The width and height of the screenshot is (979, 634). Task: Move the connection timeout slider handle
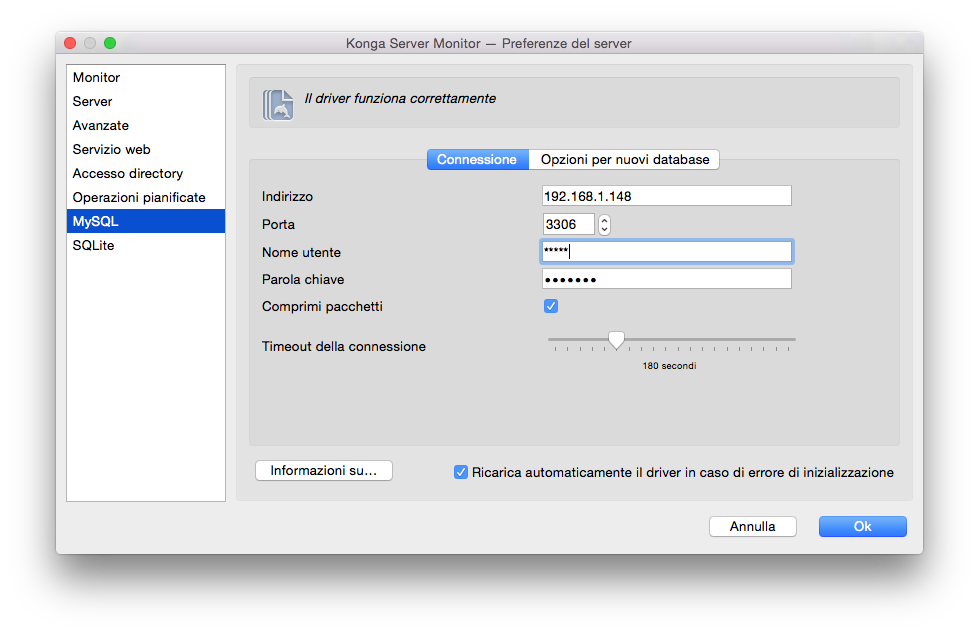(616, 340)
